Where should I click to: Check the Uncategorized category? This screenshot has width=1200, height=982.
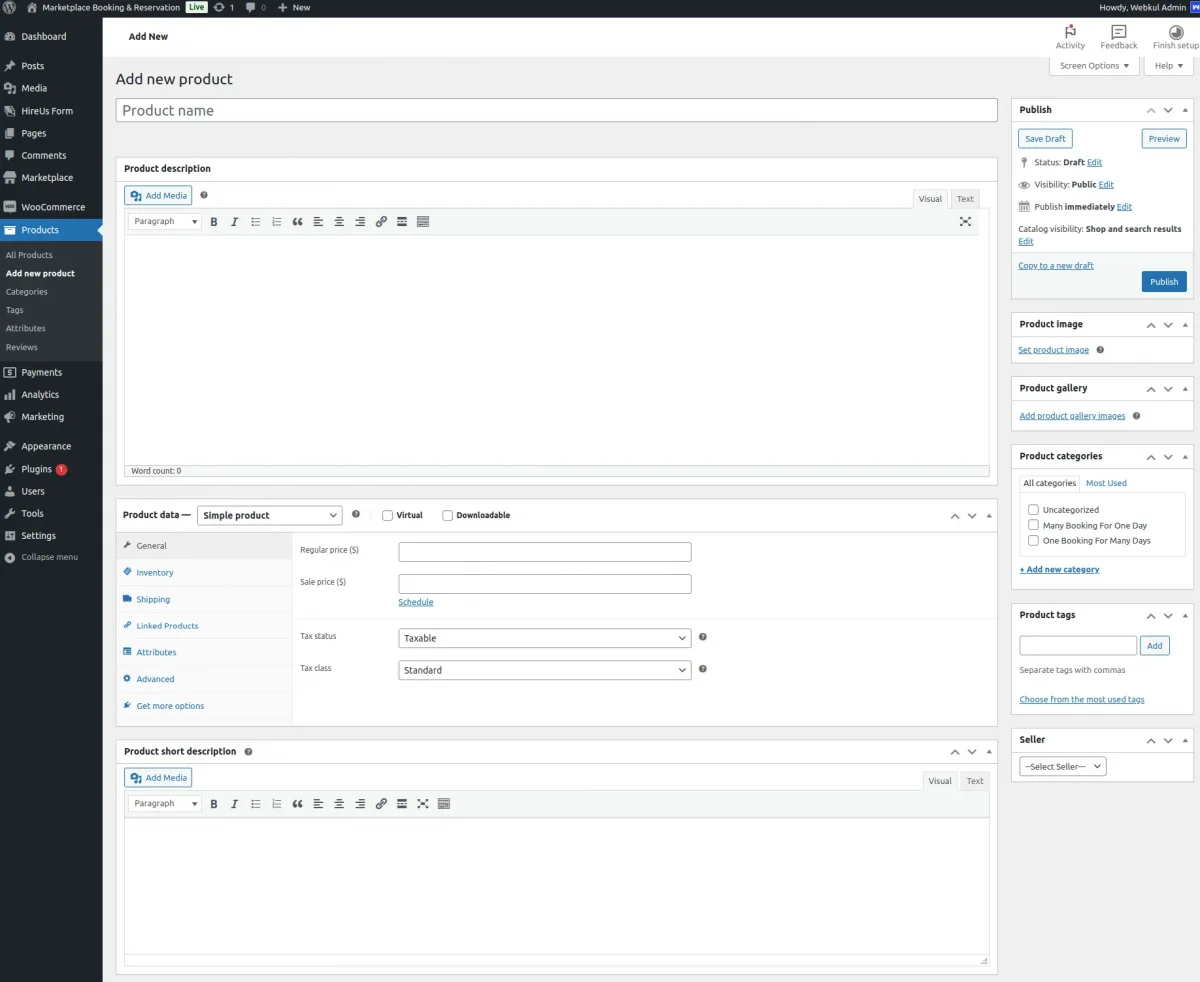(1033, 509)
